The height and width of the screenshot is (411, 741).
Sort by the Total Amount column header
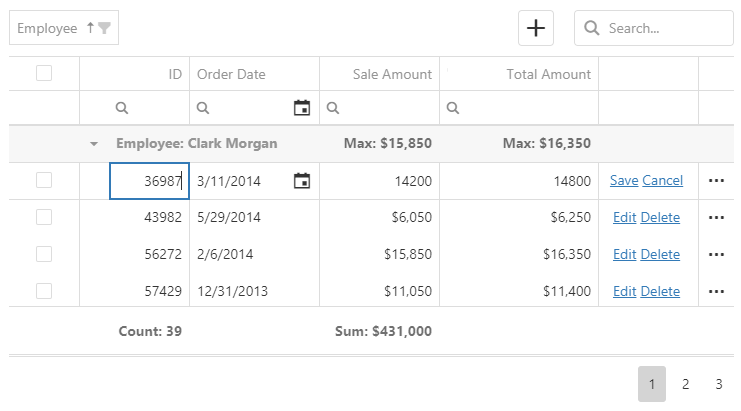coord(549,74)
